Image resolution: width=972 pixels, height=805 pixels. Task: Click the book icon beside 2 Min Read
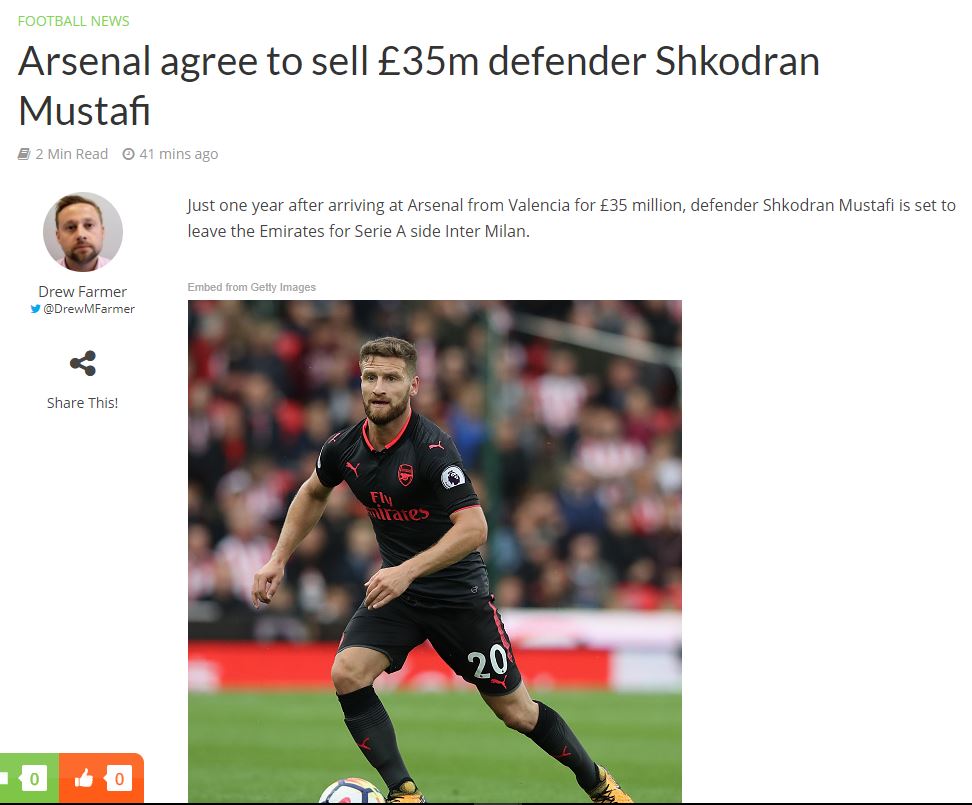(x=24, y=154)
